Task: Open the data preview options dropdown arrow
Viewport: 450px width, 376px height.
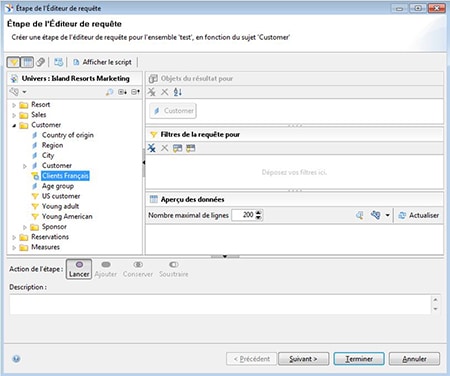Action: (387, 215)
